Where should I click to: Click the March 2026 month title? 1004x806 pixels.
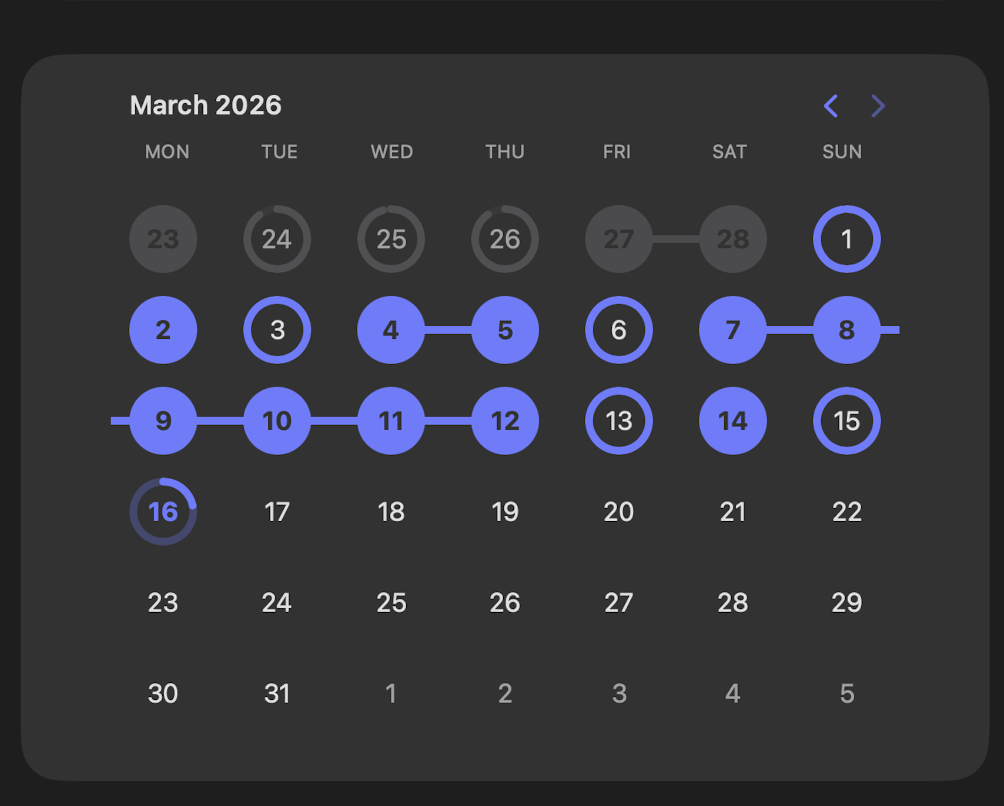pyautogui.click(x=206, y=105)
